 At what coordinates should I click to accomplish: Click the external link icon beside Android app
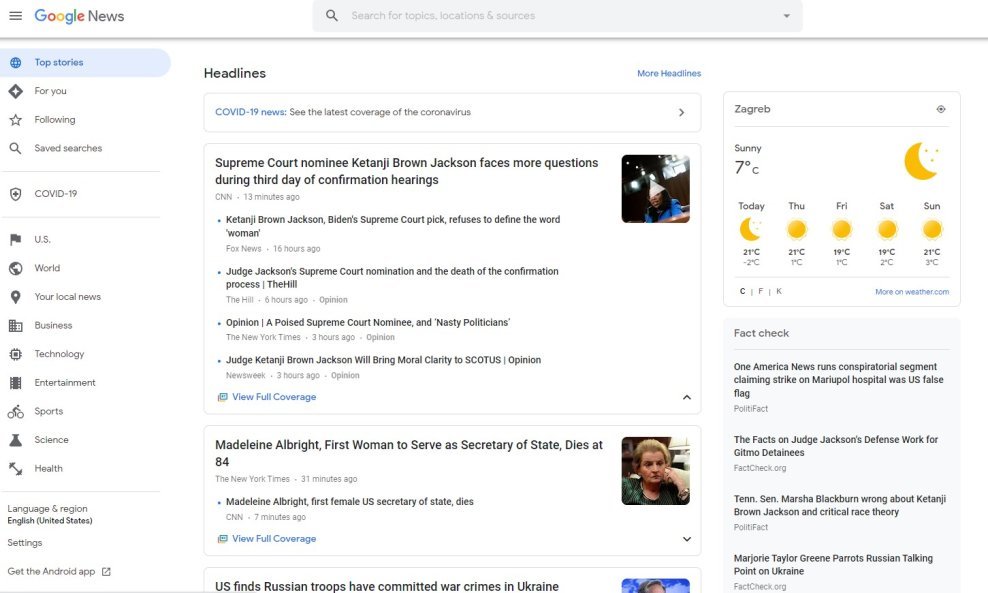[106, 572]
